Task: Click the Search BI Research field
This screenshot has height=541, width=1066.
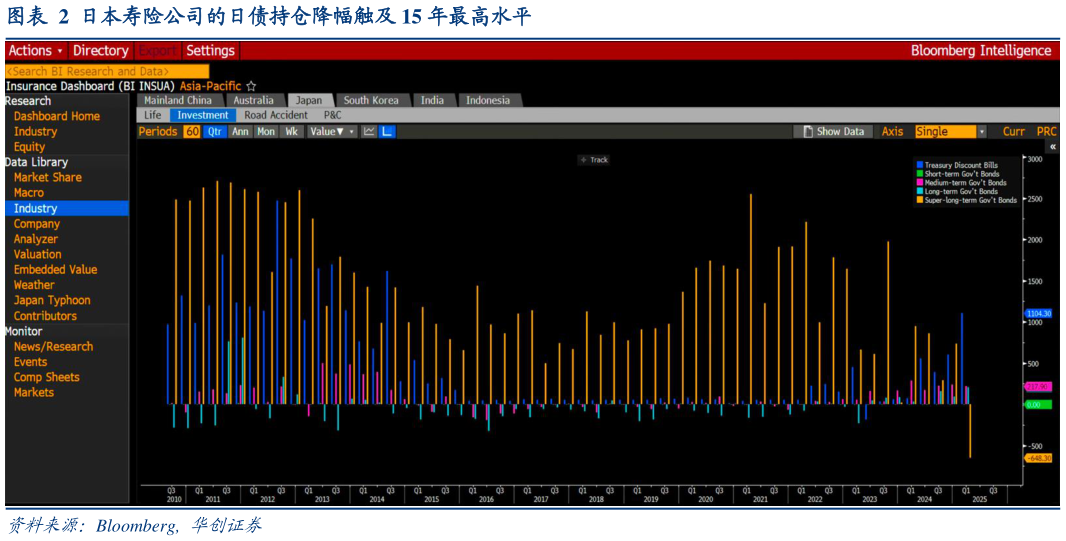Action: [106, 71]
